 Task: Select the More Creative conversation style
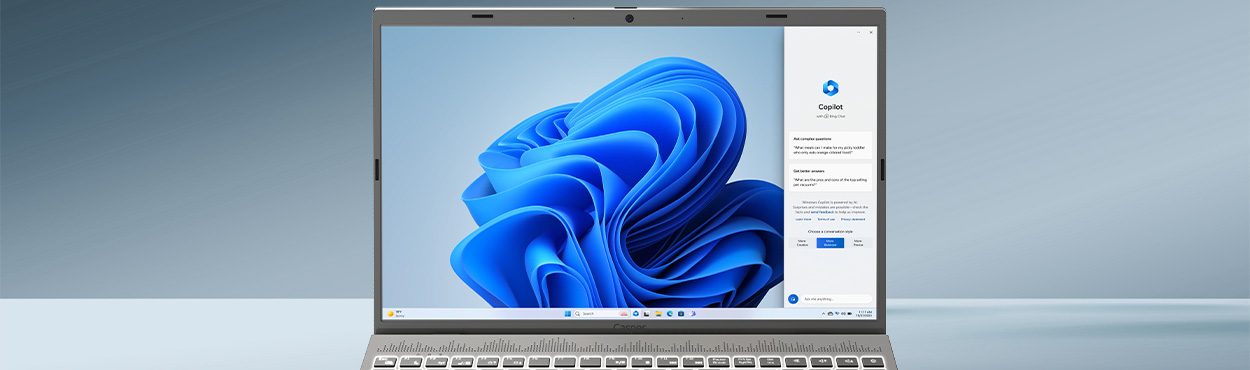(x=802, y=243)
